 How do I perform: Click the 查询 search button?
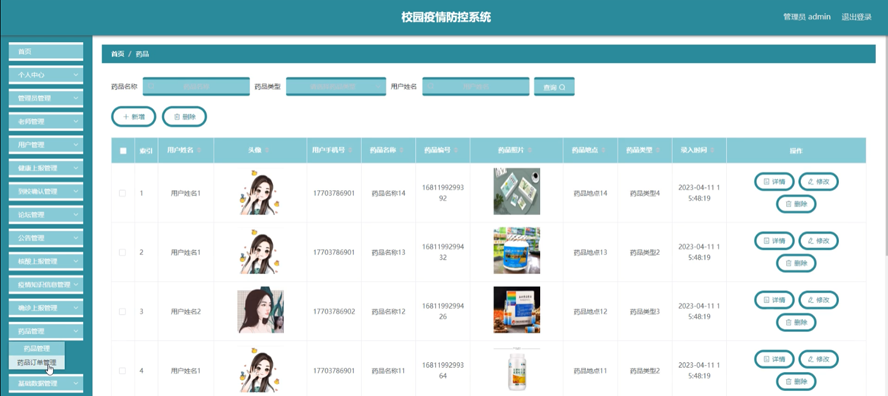click(554, 87)
